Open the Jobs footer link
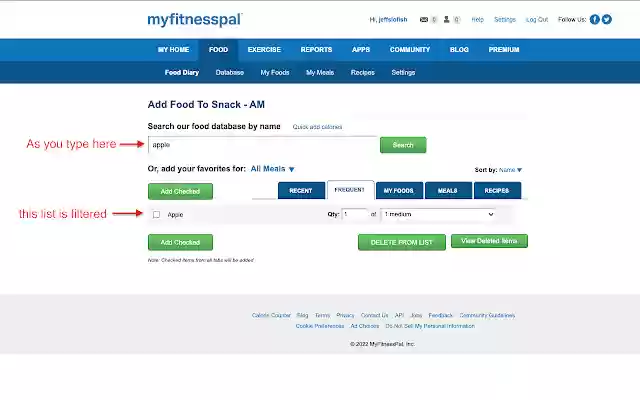The image size is (640, 400). (x=416, y=316)
